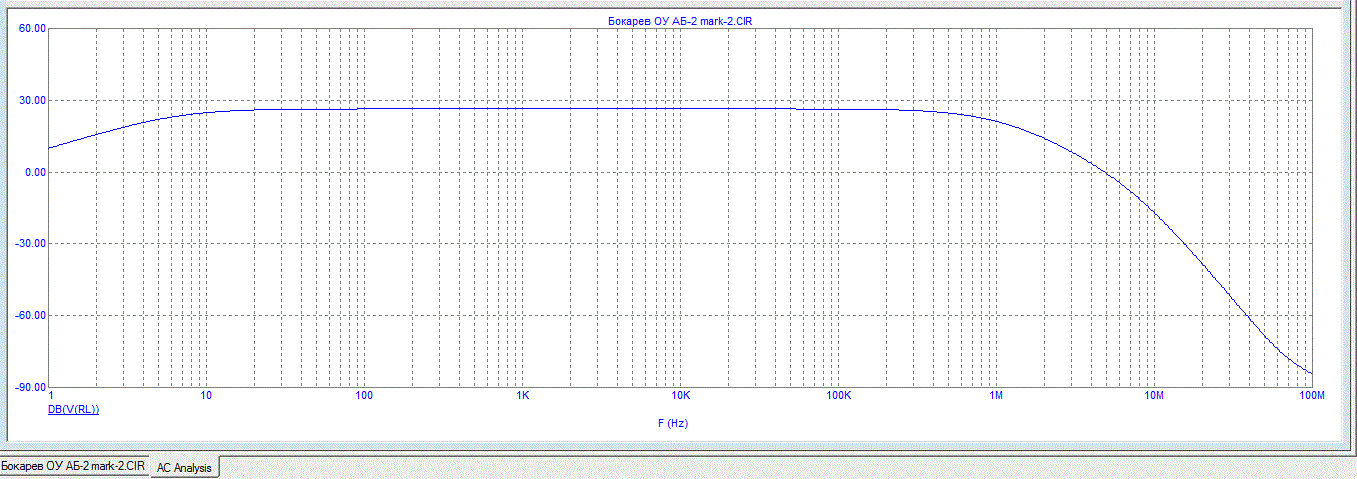
Task: Click the 60.00 Y-axis scale value
Action: [33, 29]
